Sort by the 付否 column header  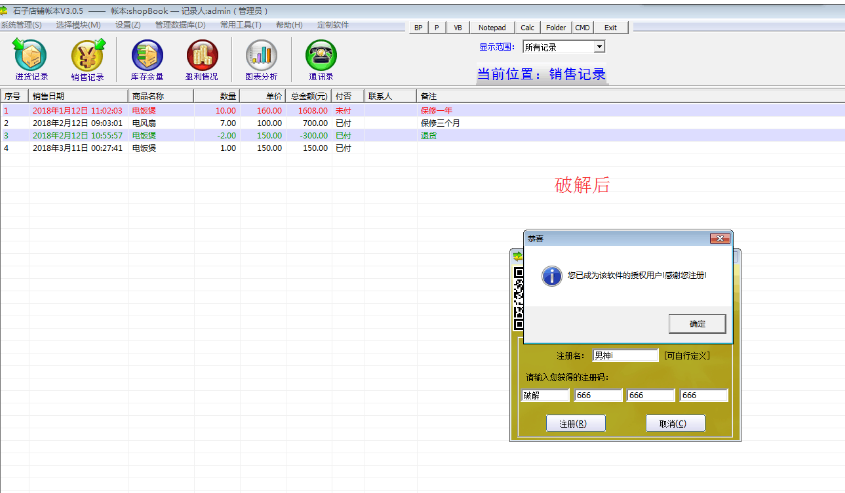[348, 96]
